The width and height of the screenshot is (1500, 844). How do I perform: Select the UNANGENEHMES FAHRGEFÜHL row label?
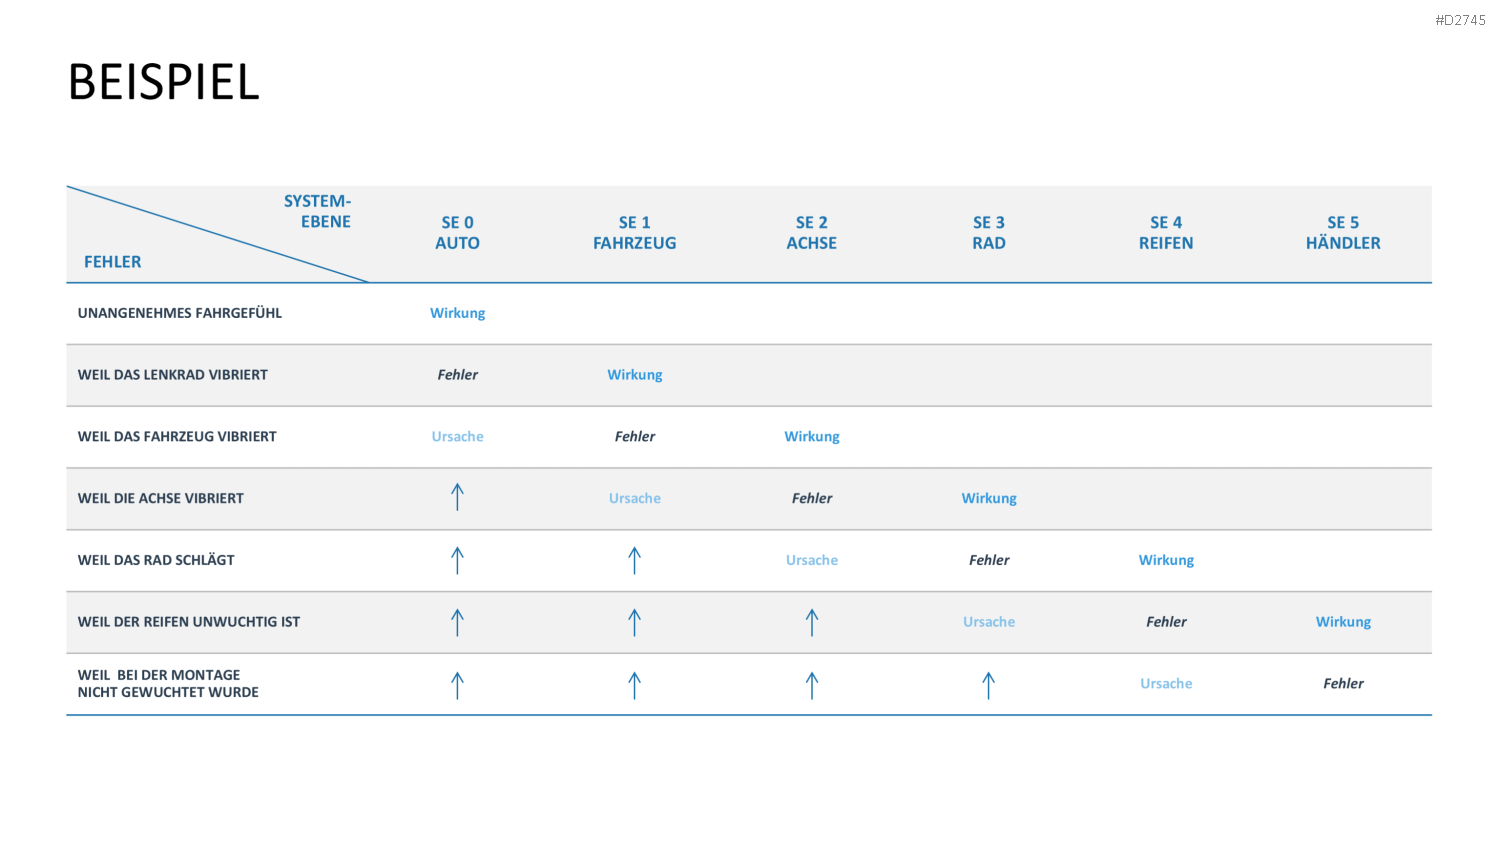pyautogui.click(x=180, y=313)
